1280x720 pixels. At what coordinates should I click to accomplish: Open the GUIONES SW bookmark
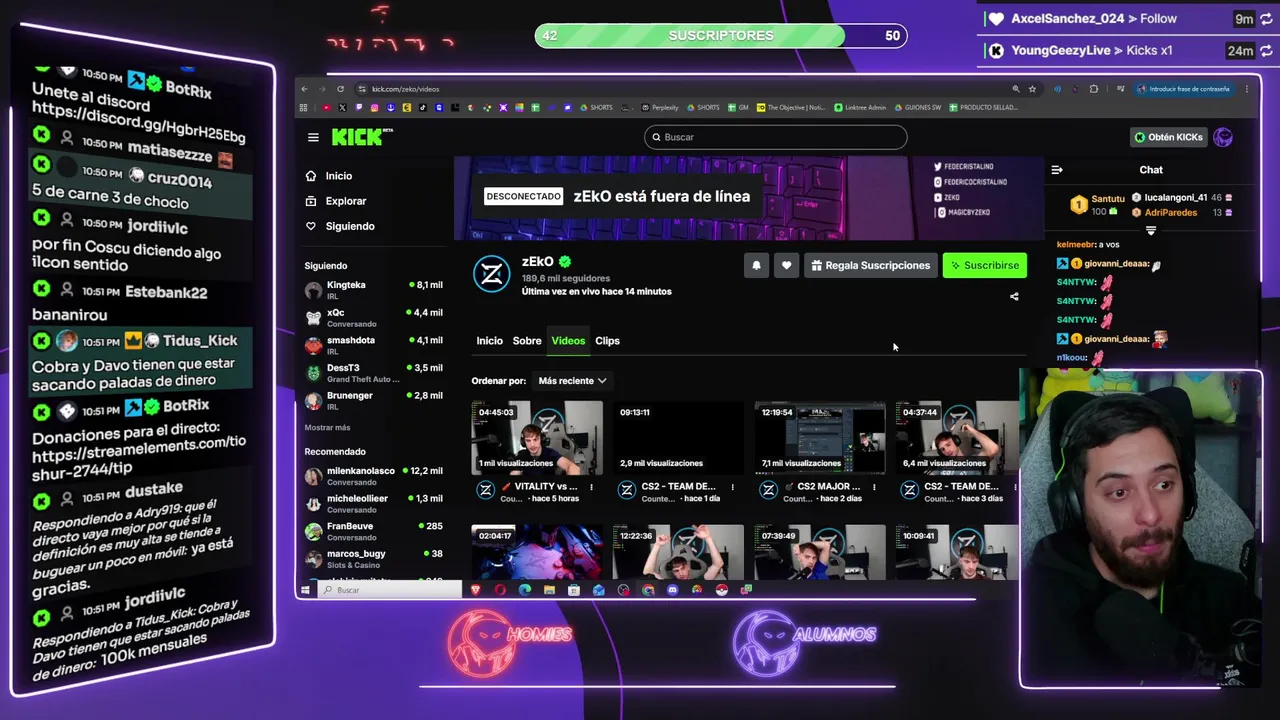point(918,107)
